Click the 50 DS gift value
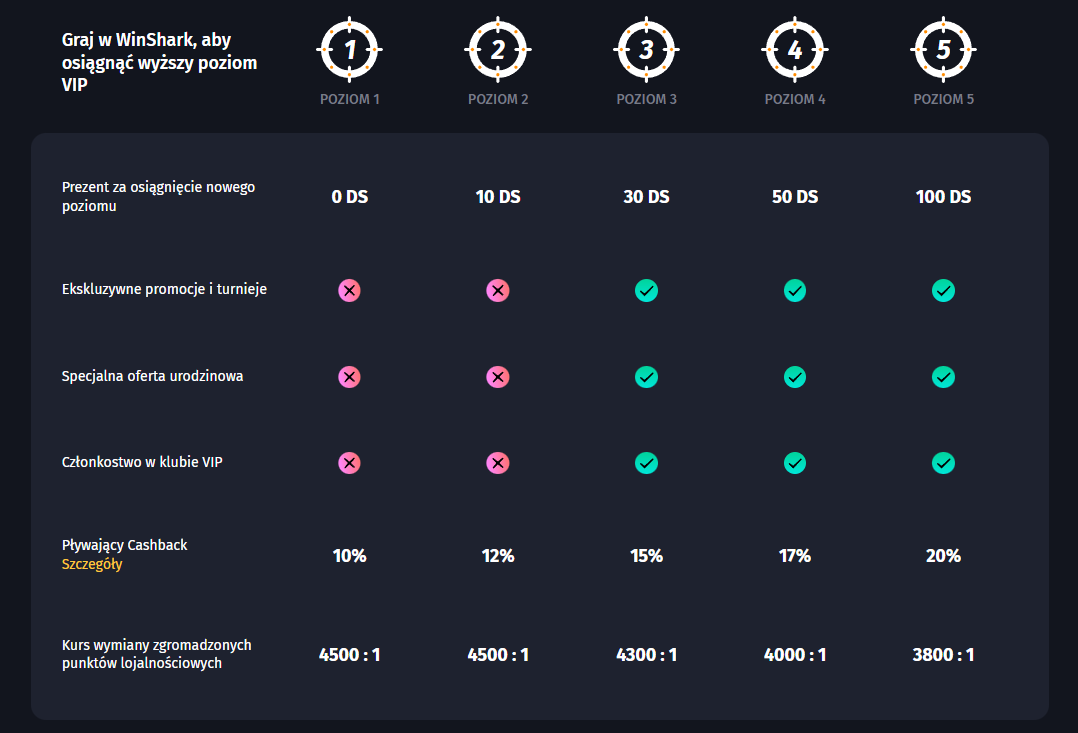Screen dimensions: 1078x733 (795, 197)
